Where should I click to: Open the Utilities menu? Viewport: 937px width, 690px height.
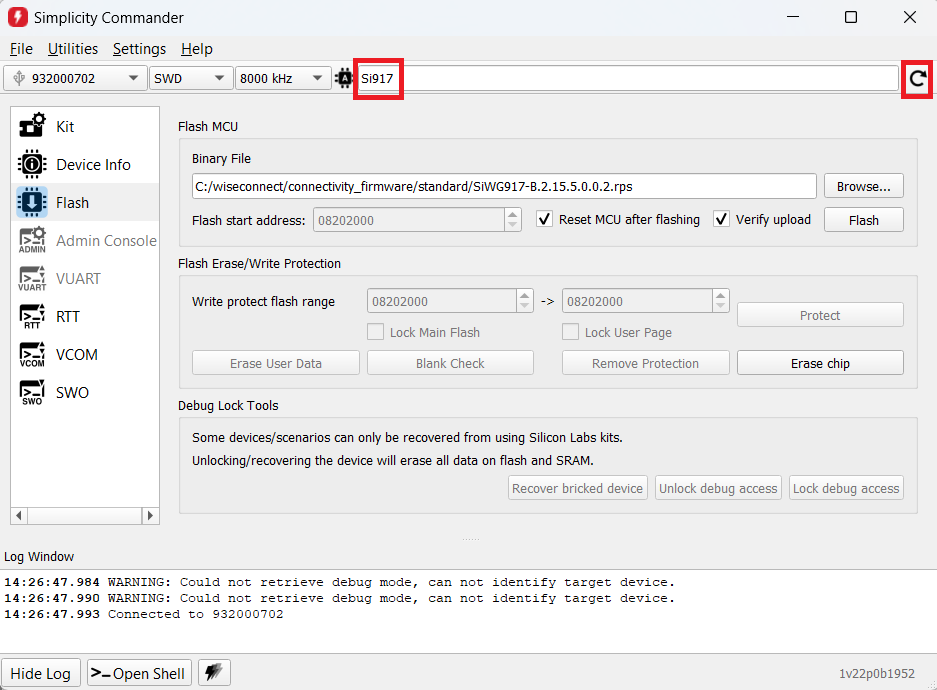[x=73, y=49]
